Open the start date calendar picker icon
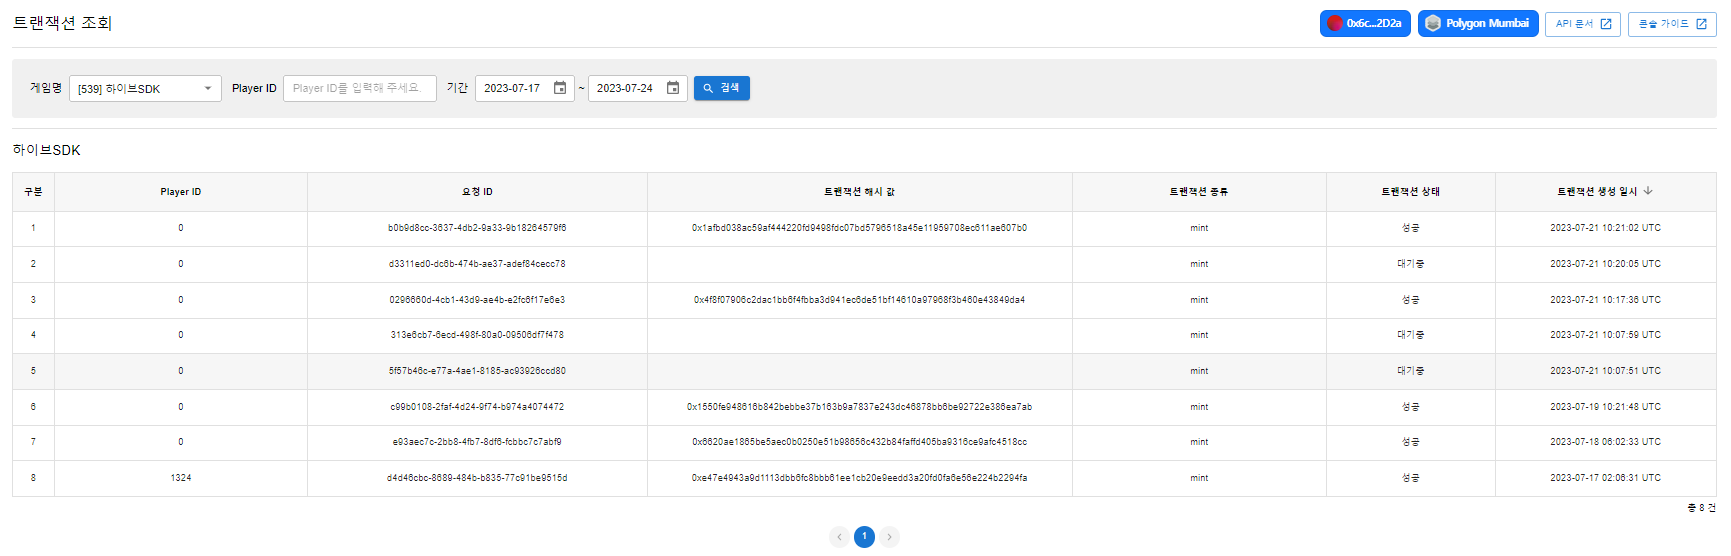Image resolution: width=1731 pixels, height=556 pixels. 560,88
